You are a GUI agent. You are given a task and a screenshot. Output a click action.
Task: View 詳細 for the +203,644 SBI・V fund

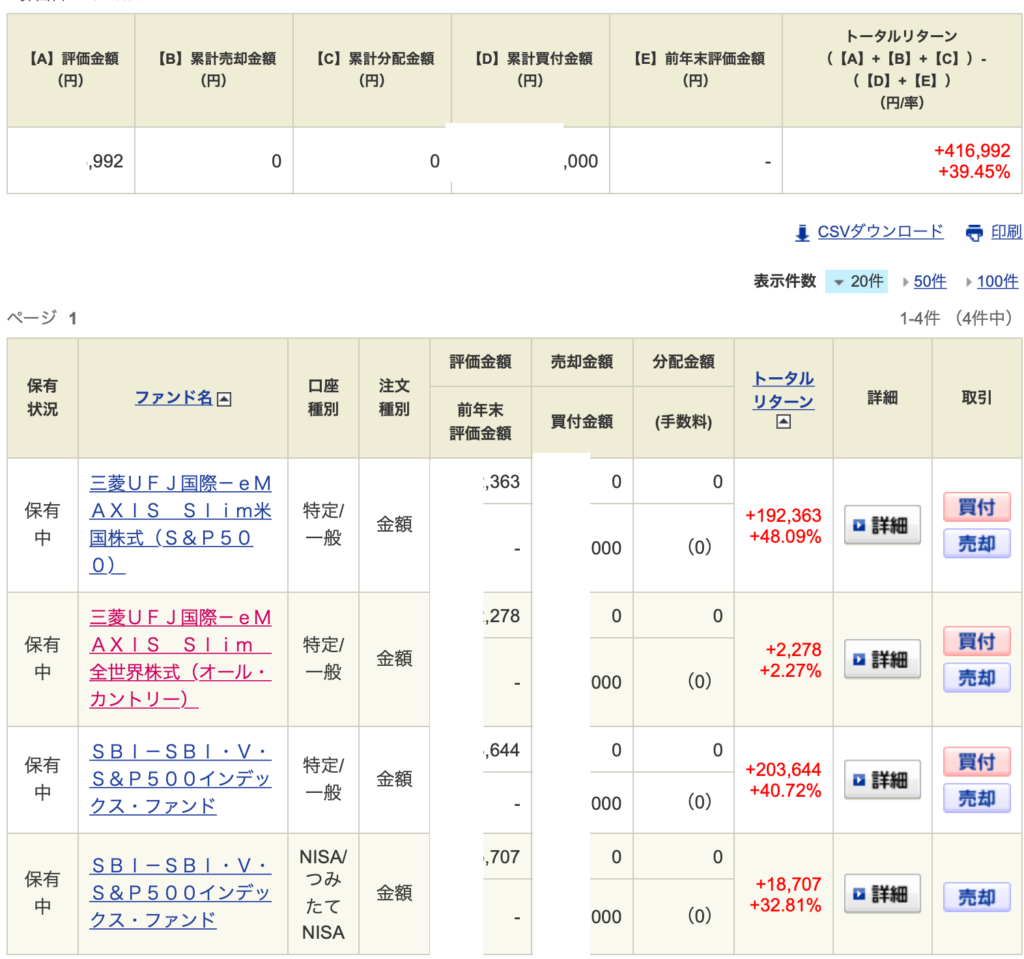(882, 779)
